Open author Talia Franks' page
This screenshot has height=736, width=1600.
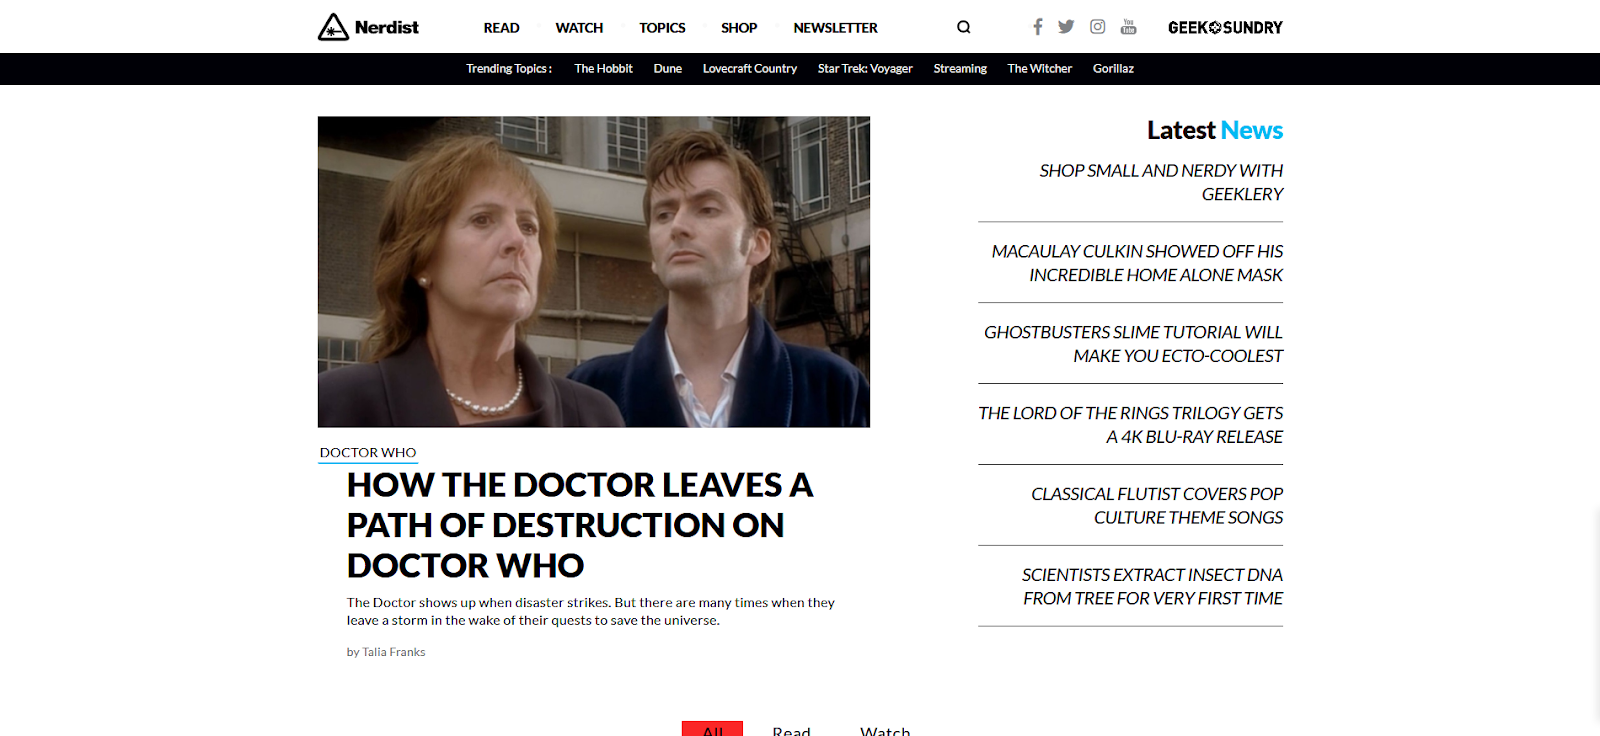(x=394, y=652)
